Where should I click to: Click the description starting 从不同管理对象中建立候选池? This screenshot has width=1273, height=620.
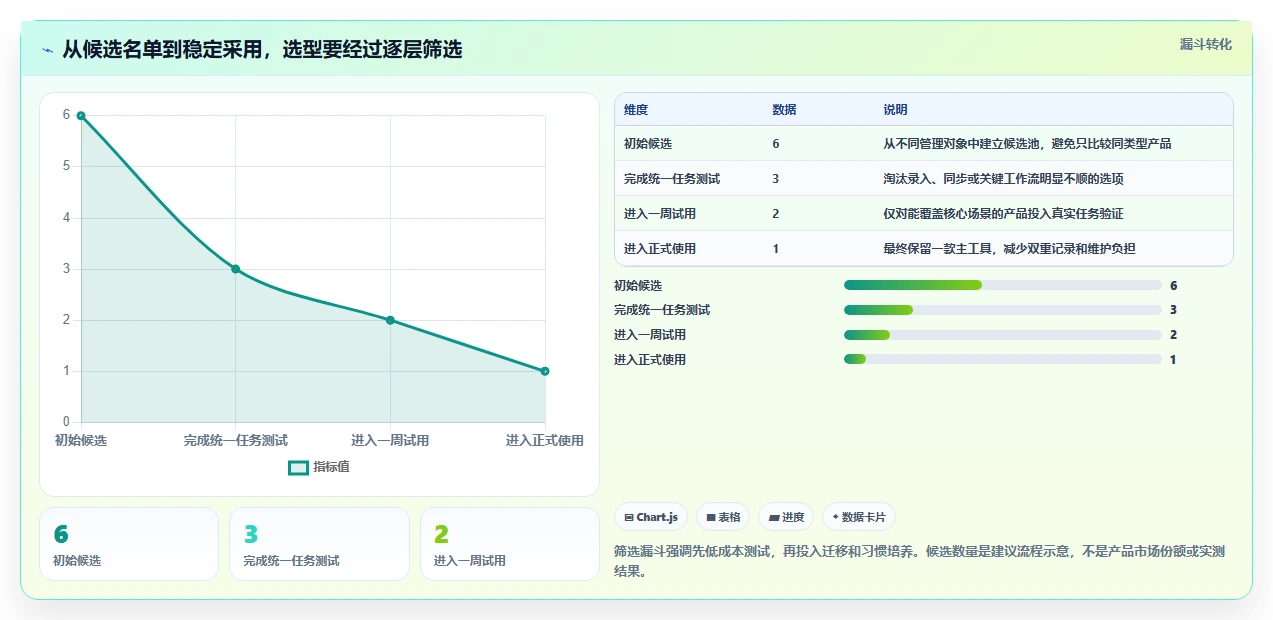click(x=1027, y=144)
